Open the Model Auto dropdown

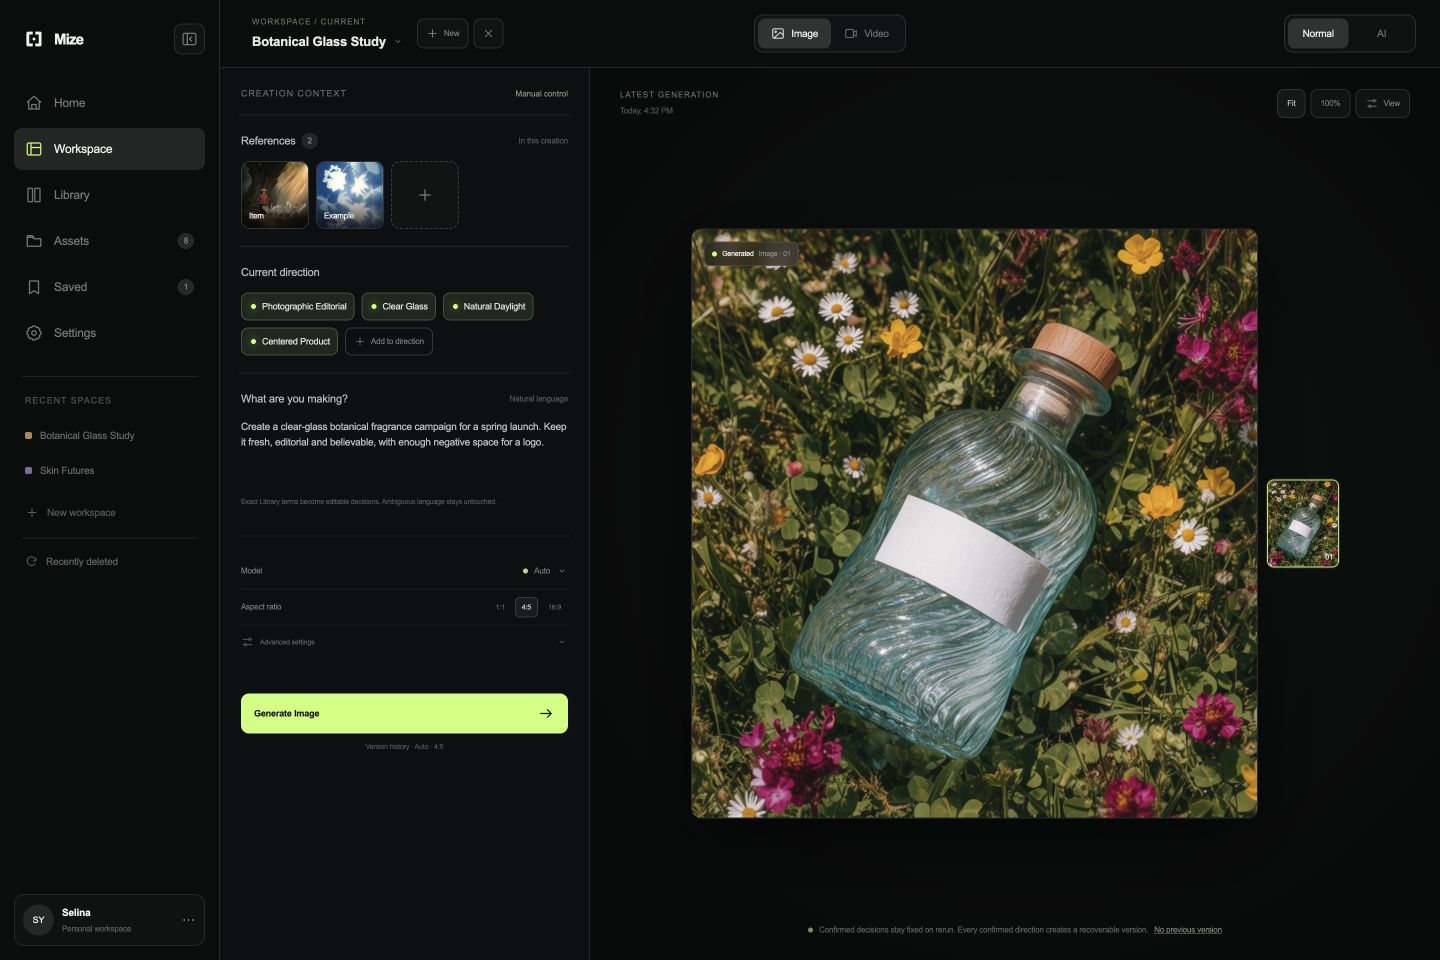[x=544, y=571]
